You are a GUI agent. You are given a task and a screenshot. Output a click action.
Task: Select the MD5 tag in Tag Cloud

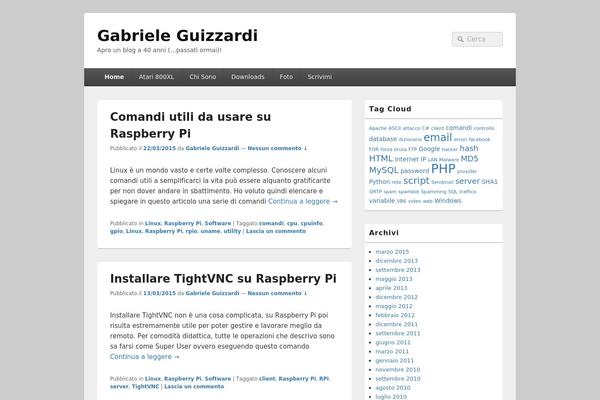pos(470,158)
